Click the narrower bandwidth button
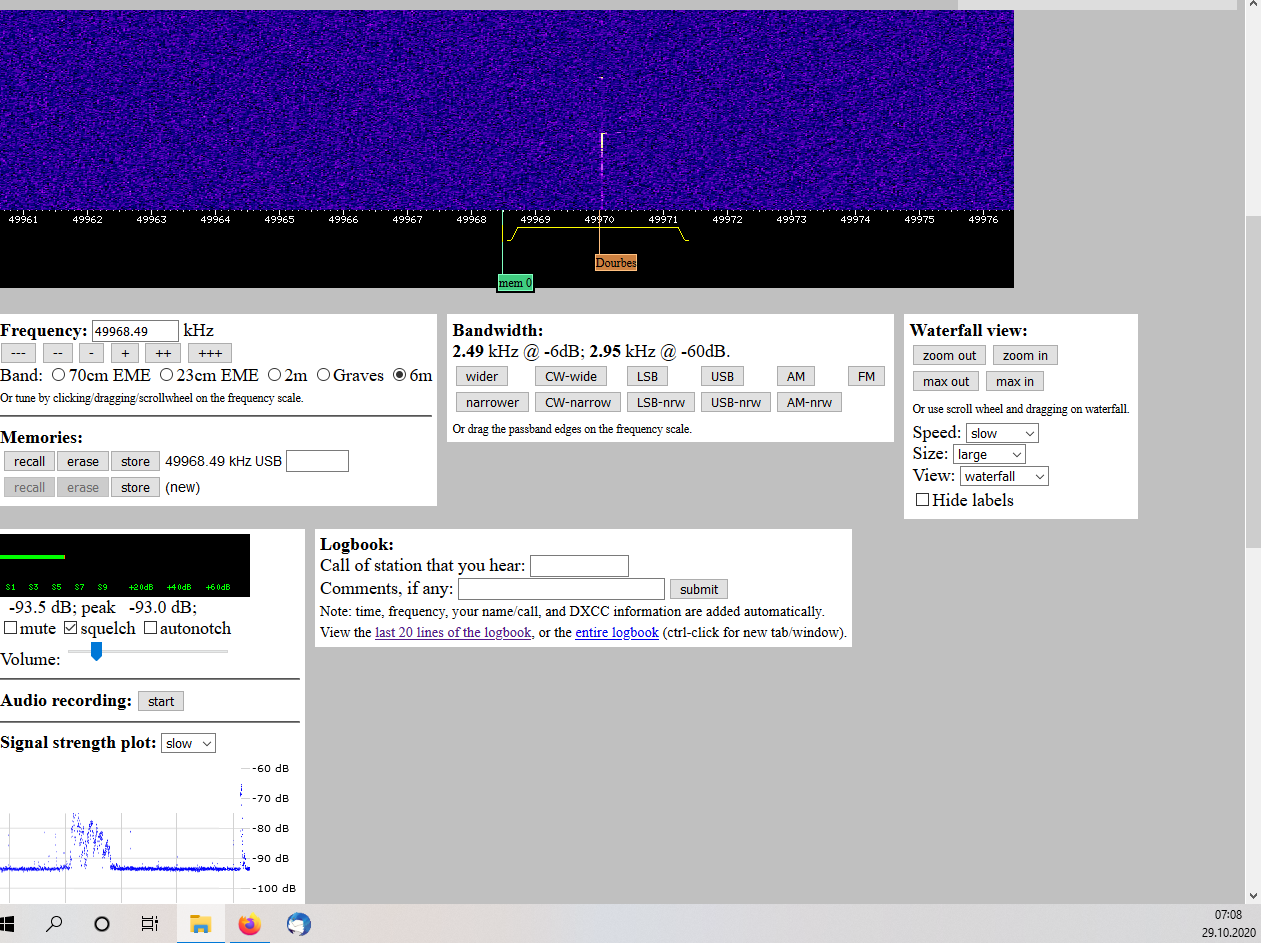Viewport: 1261px width, 943px height. pyautogui.click(x=492, y=402)
